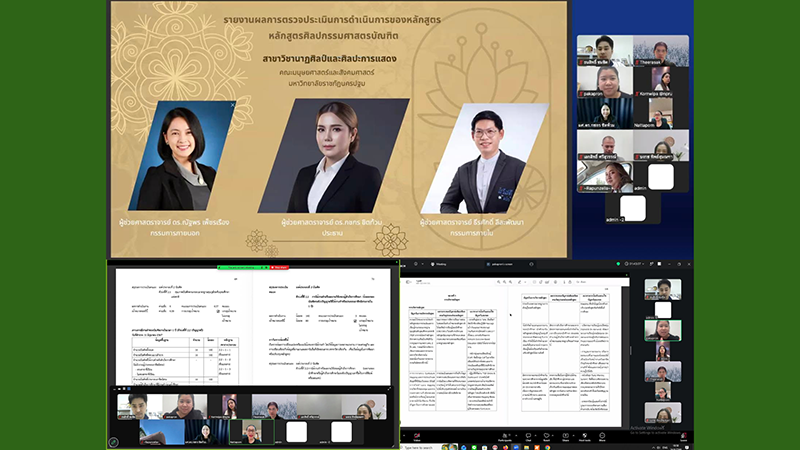
Task: Open the Host tools shield icon
Action: pyautogui.click(x=585, y=436)
